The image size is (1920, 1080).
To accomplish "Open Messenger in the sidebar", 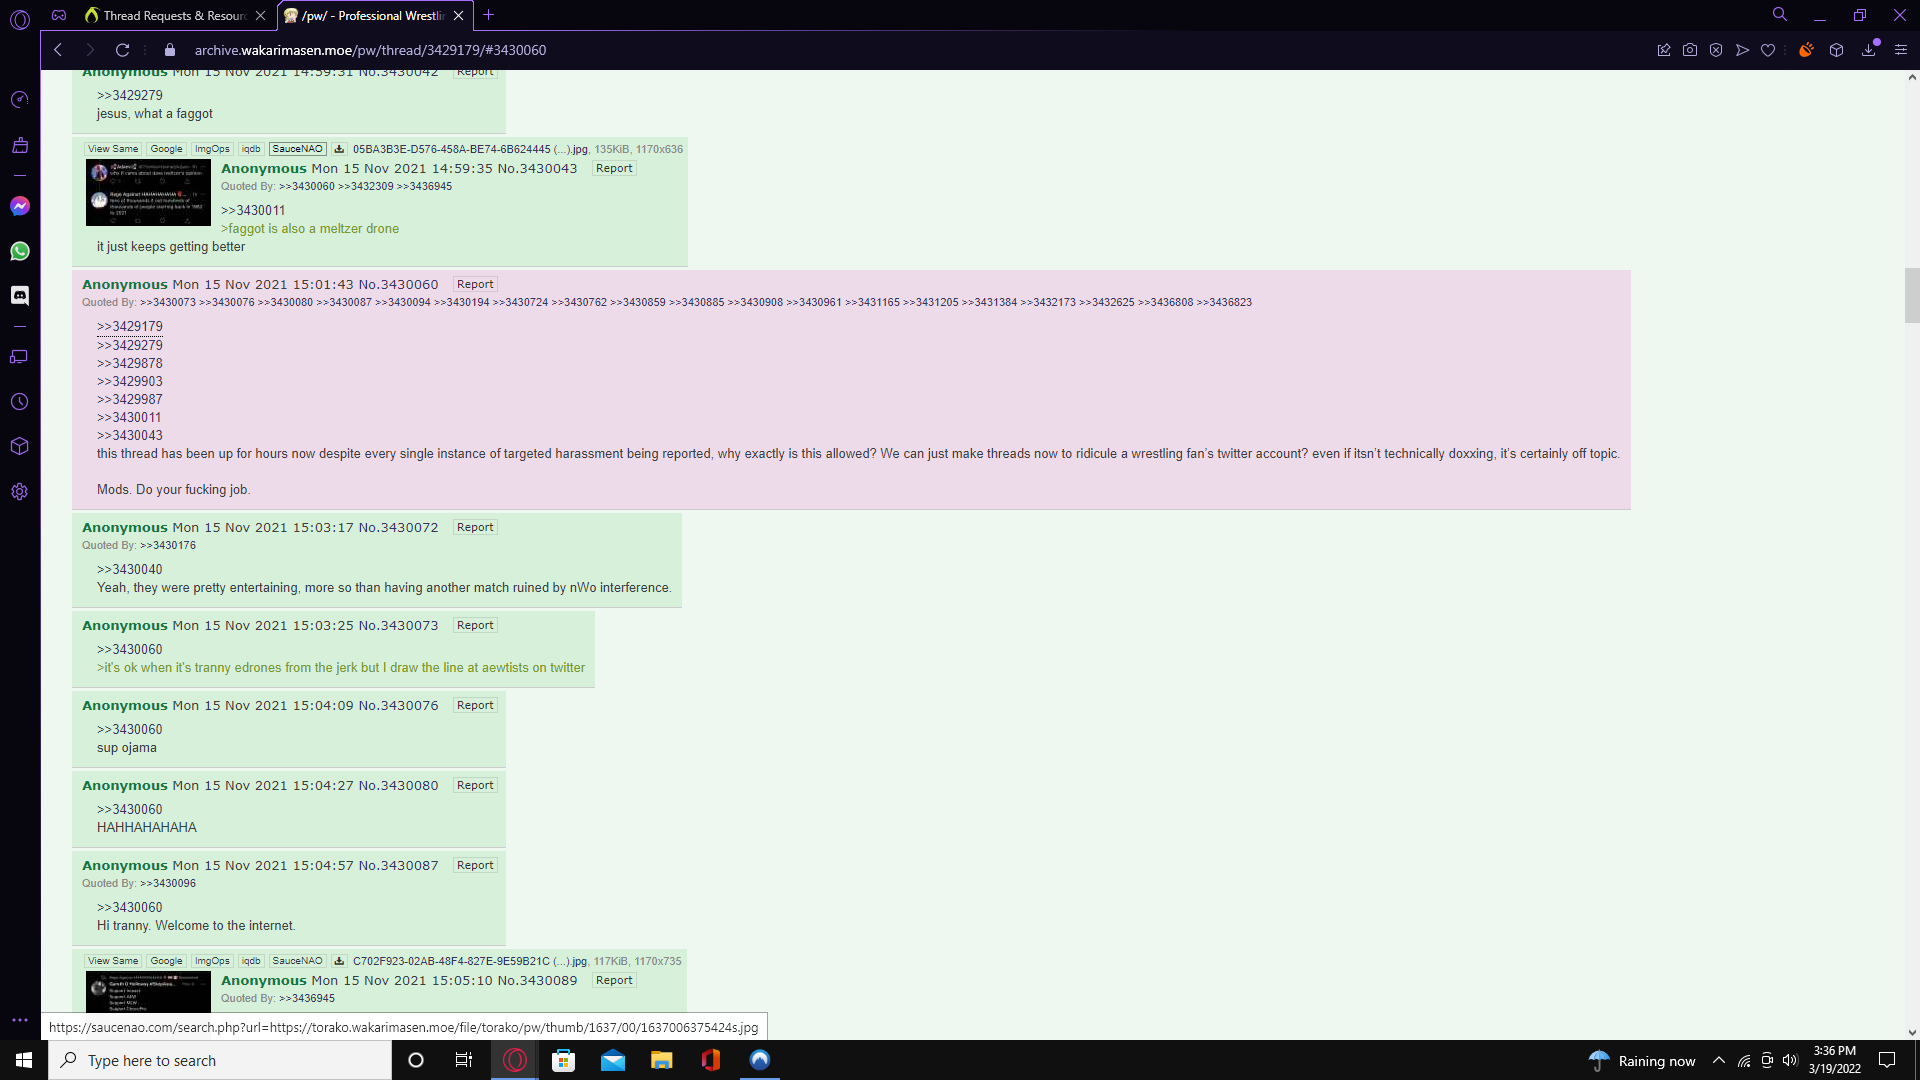I will click(19, 206).
